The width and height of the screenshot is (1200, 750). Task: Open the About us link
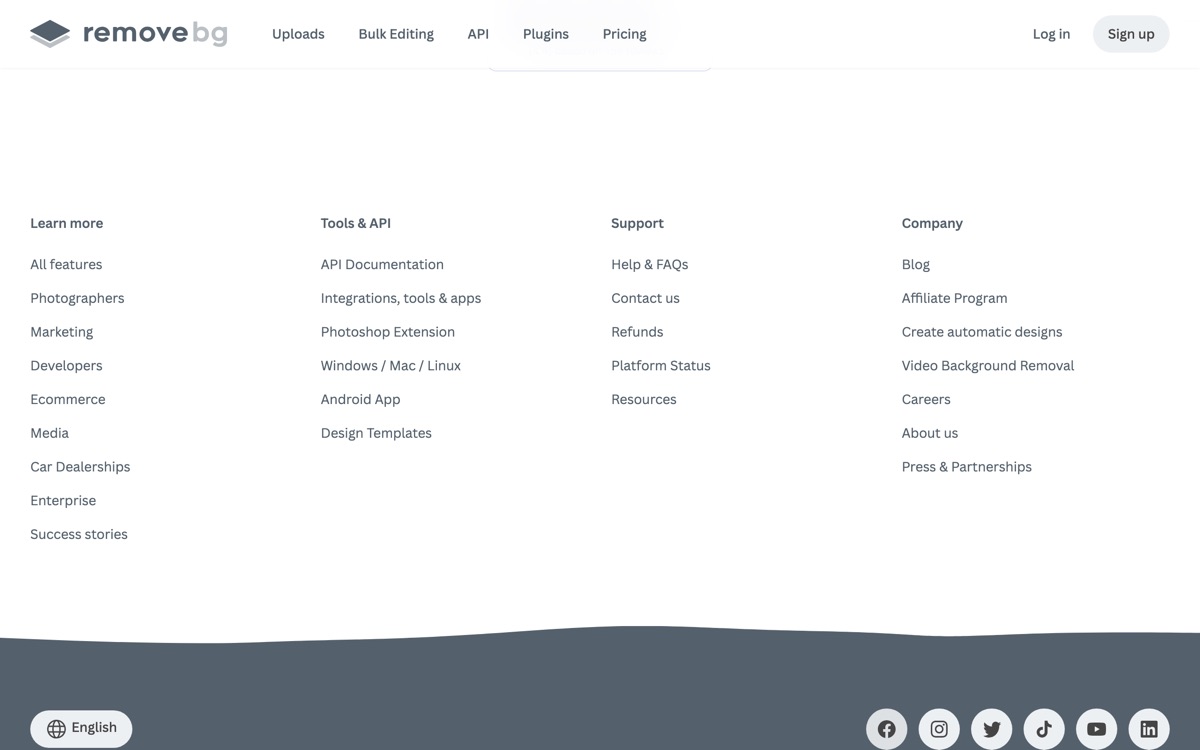930,433
